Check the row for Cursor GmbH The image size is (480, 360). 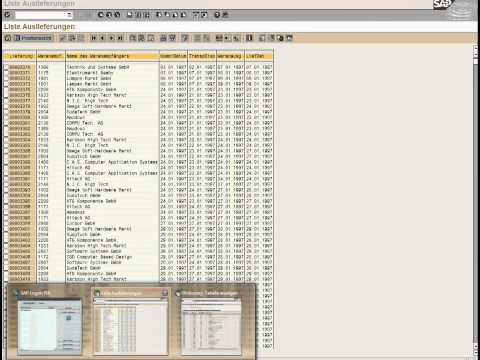click(6, 223)
